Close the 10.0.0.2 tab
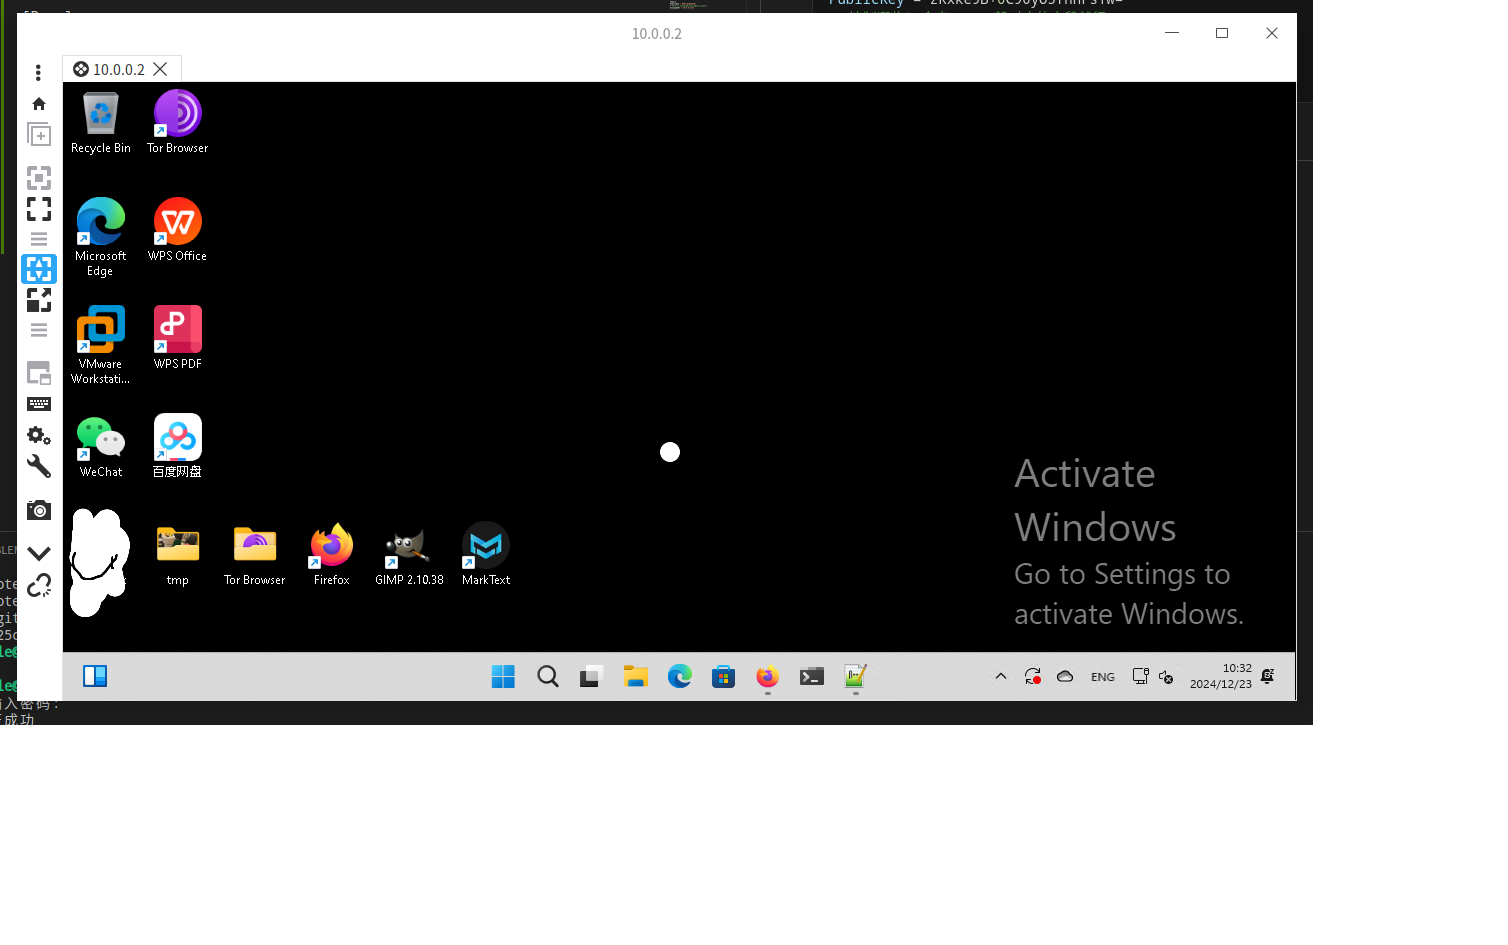This screenshot has height=945, width=1508. [160, 69]
